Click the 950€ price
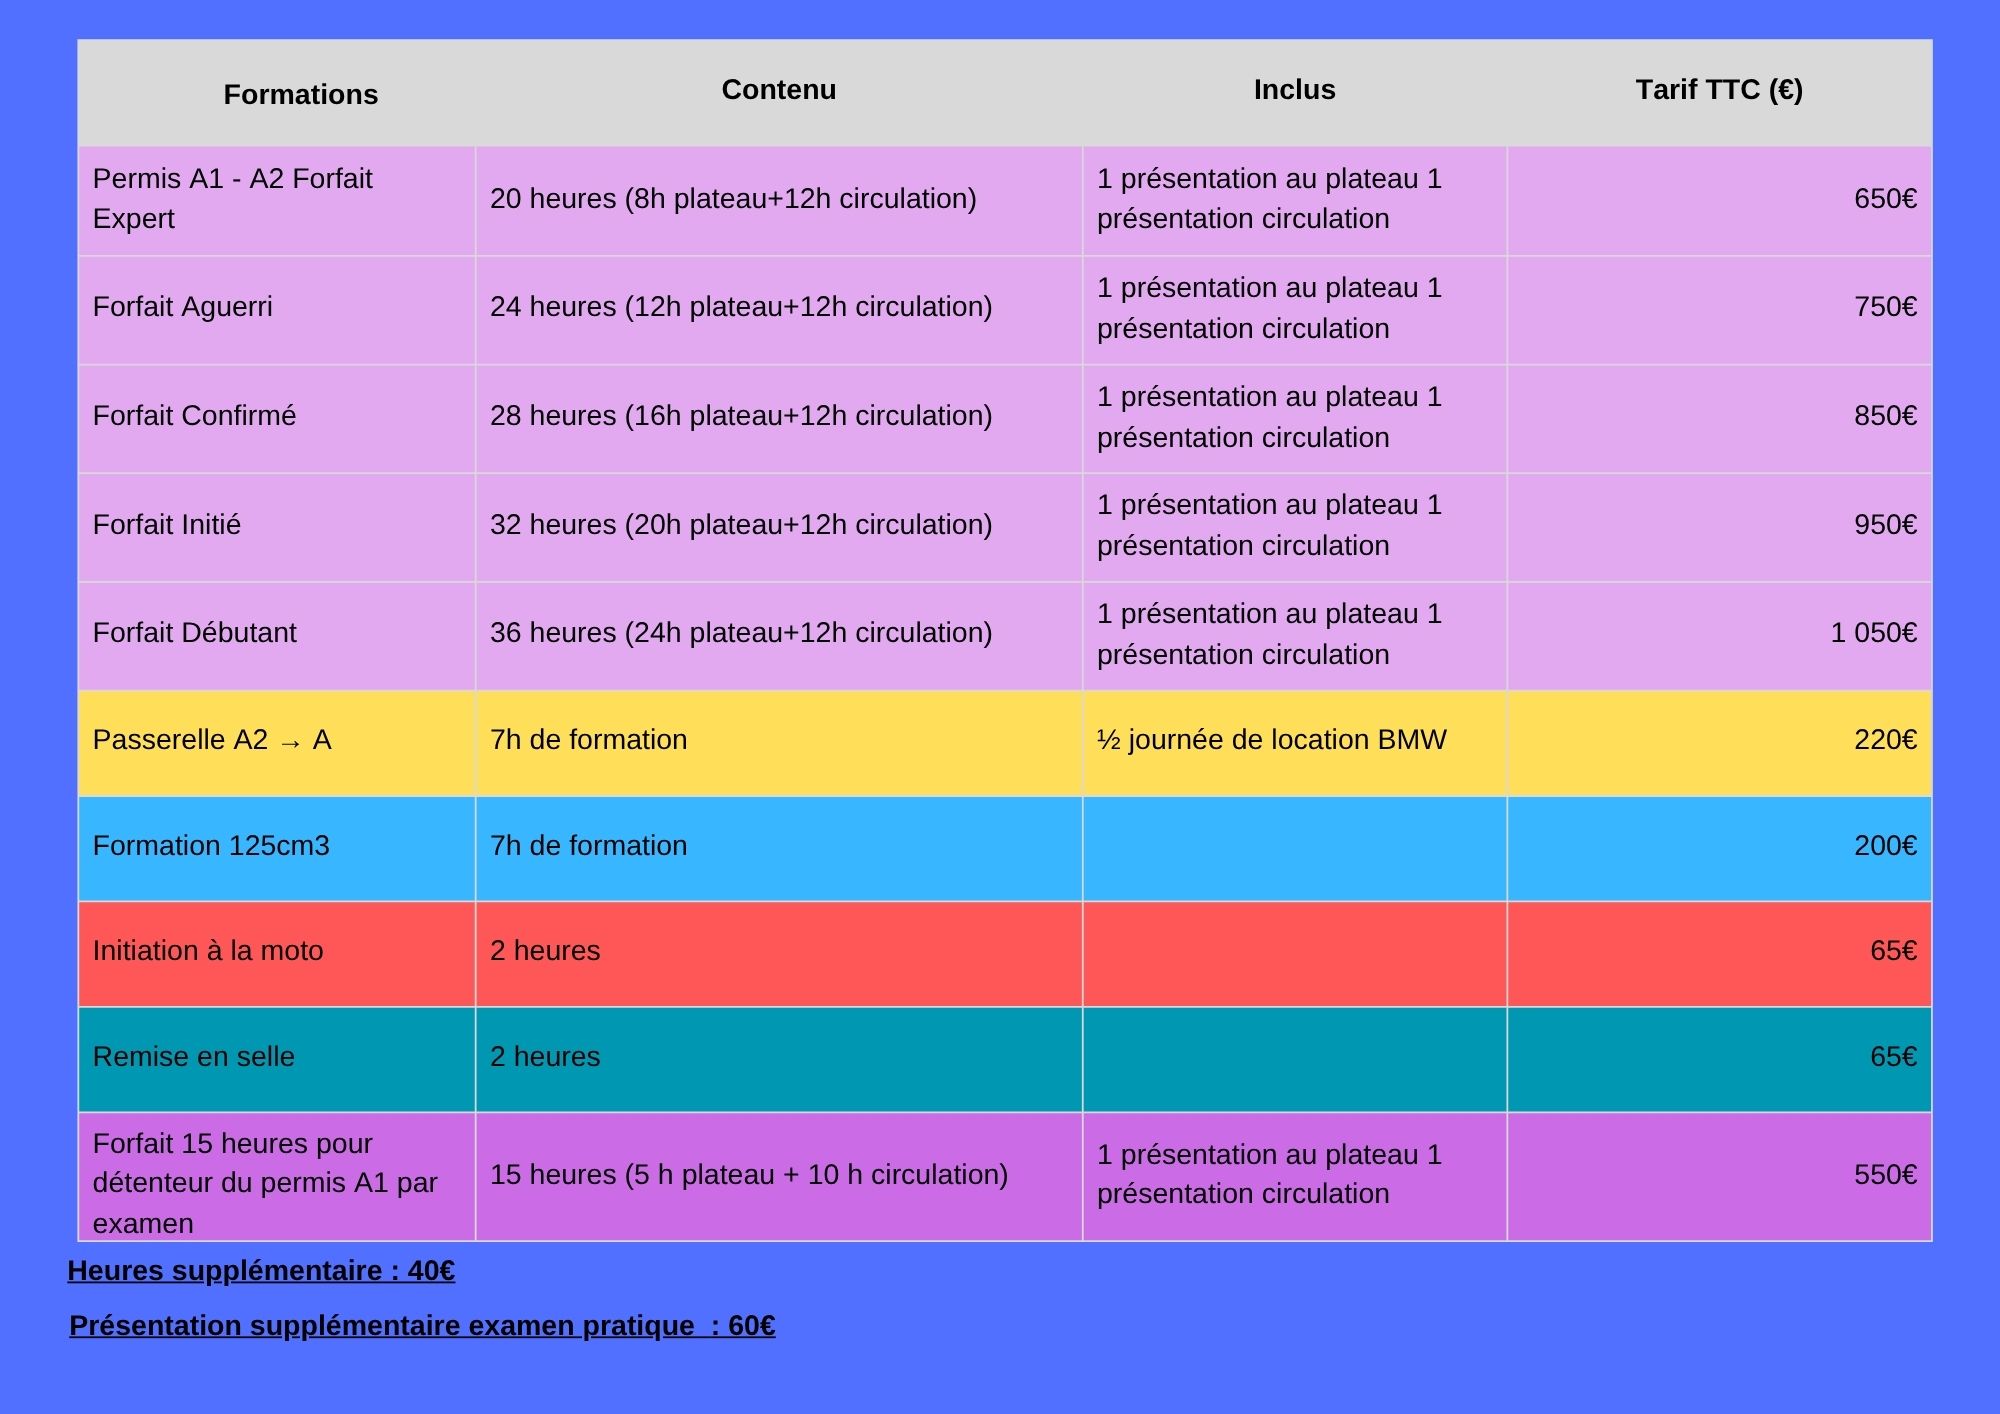Screen dimensions: 2000x1414 (1885, 525)
